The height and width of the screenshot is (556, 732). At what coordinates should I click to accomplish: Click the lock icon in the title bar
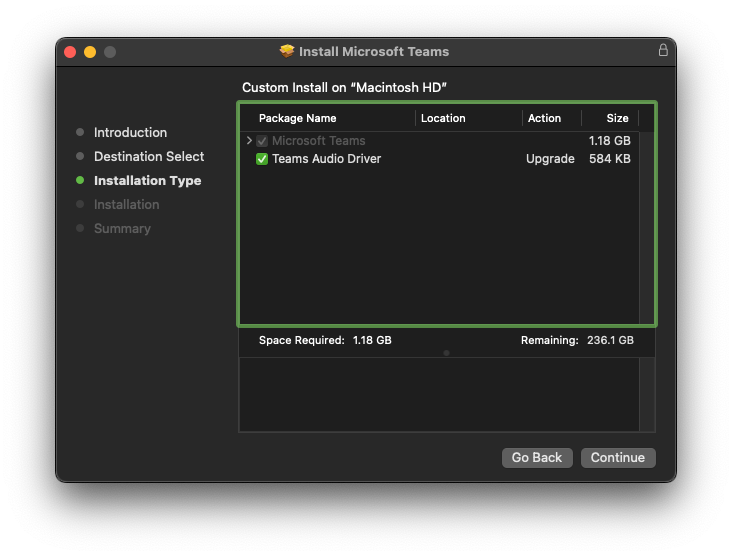coord(662,50)
